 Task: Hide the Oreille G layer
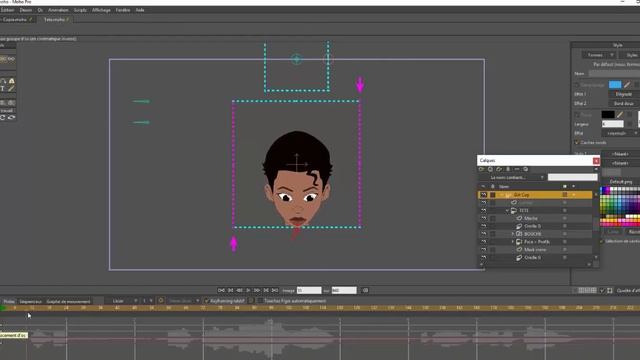(484, 258)
